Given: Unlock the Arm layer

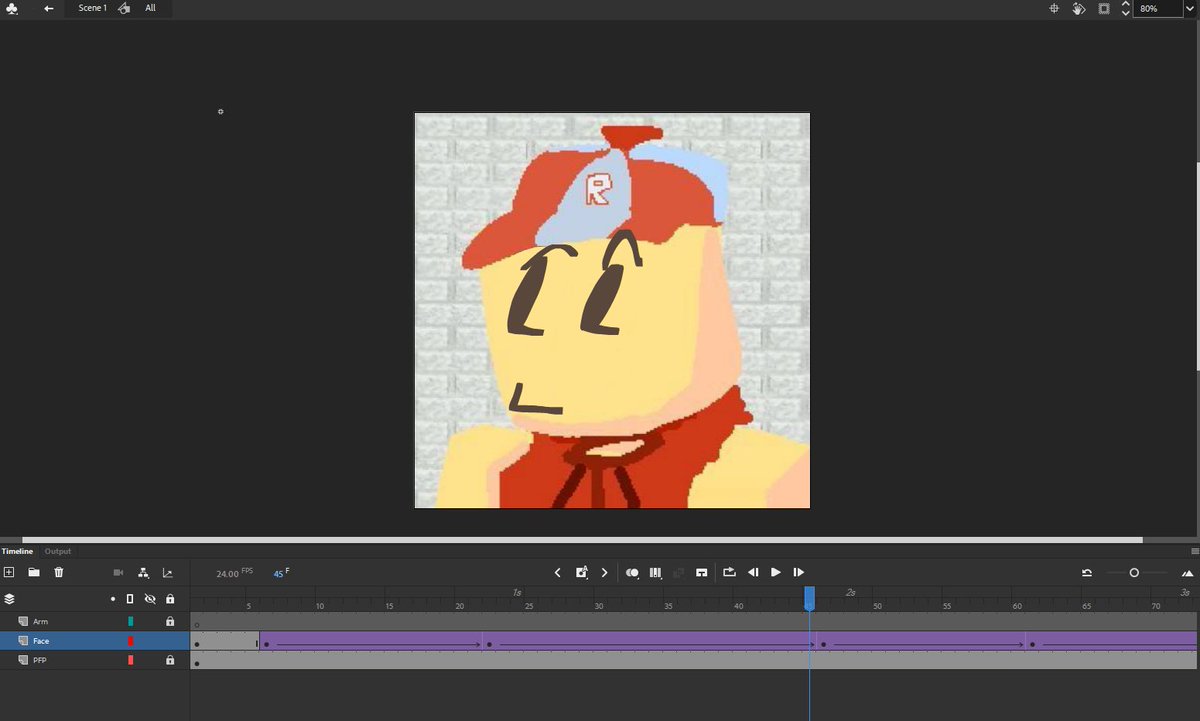Looking at the screenshot, I should (170, 621).
